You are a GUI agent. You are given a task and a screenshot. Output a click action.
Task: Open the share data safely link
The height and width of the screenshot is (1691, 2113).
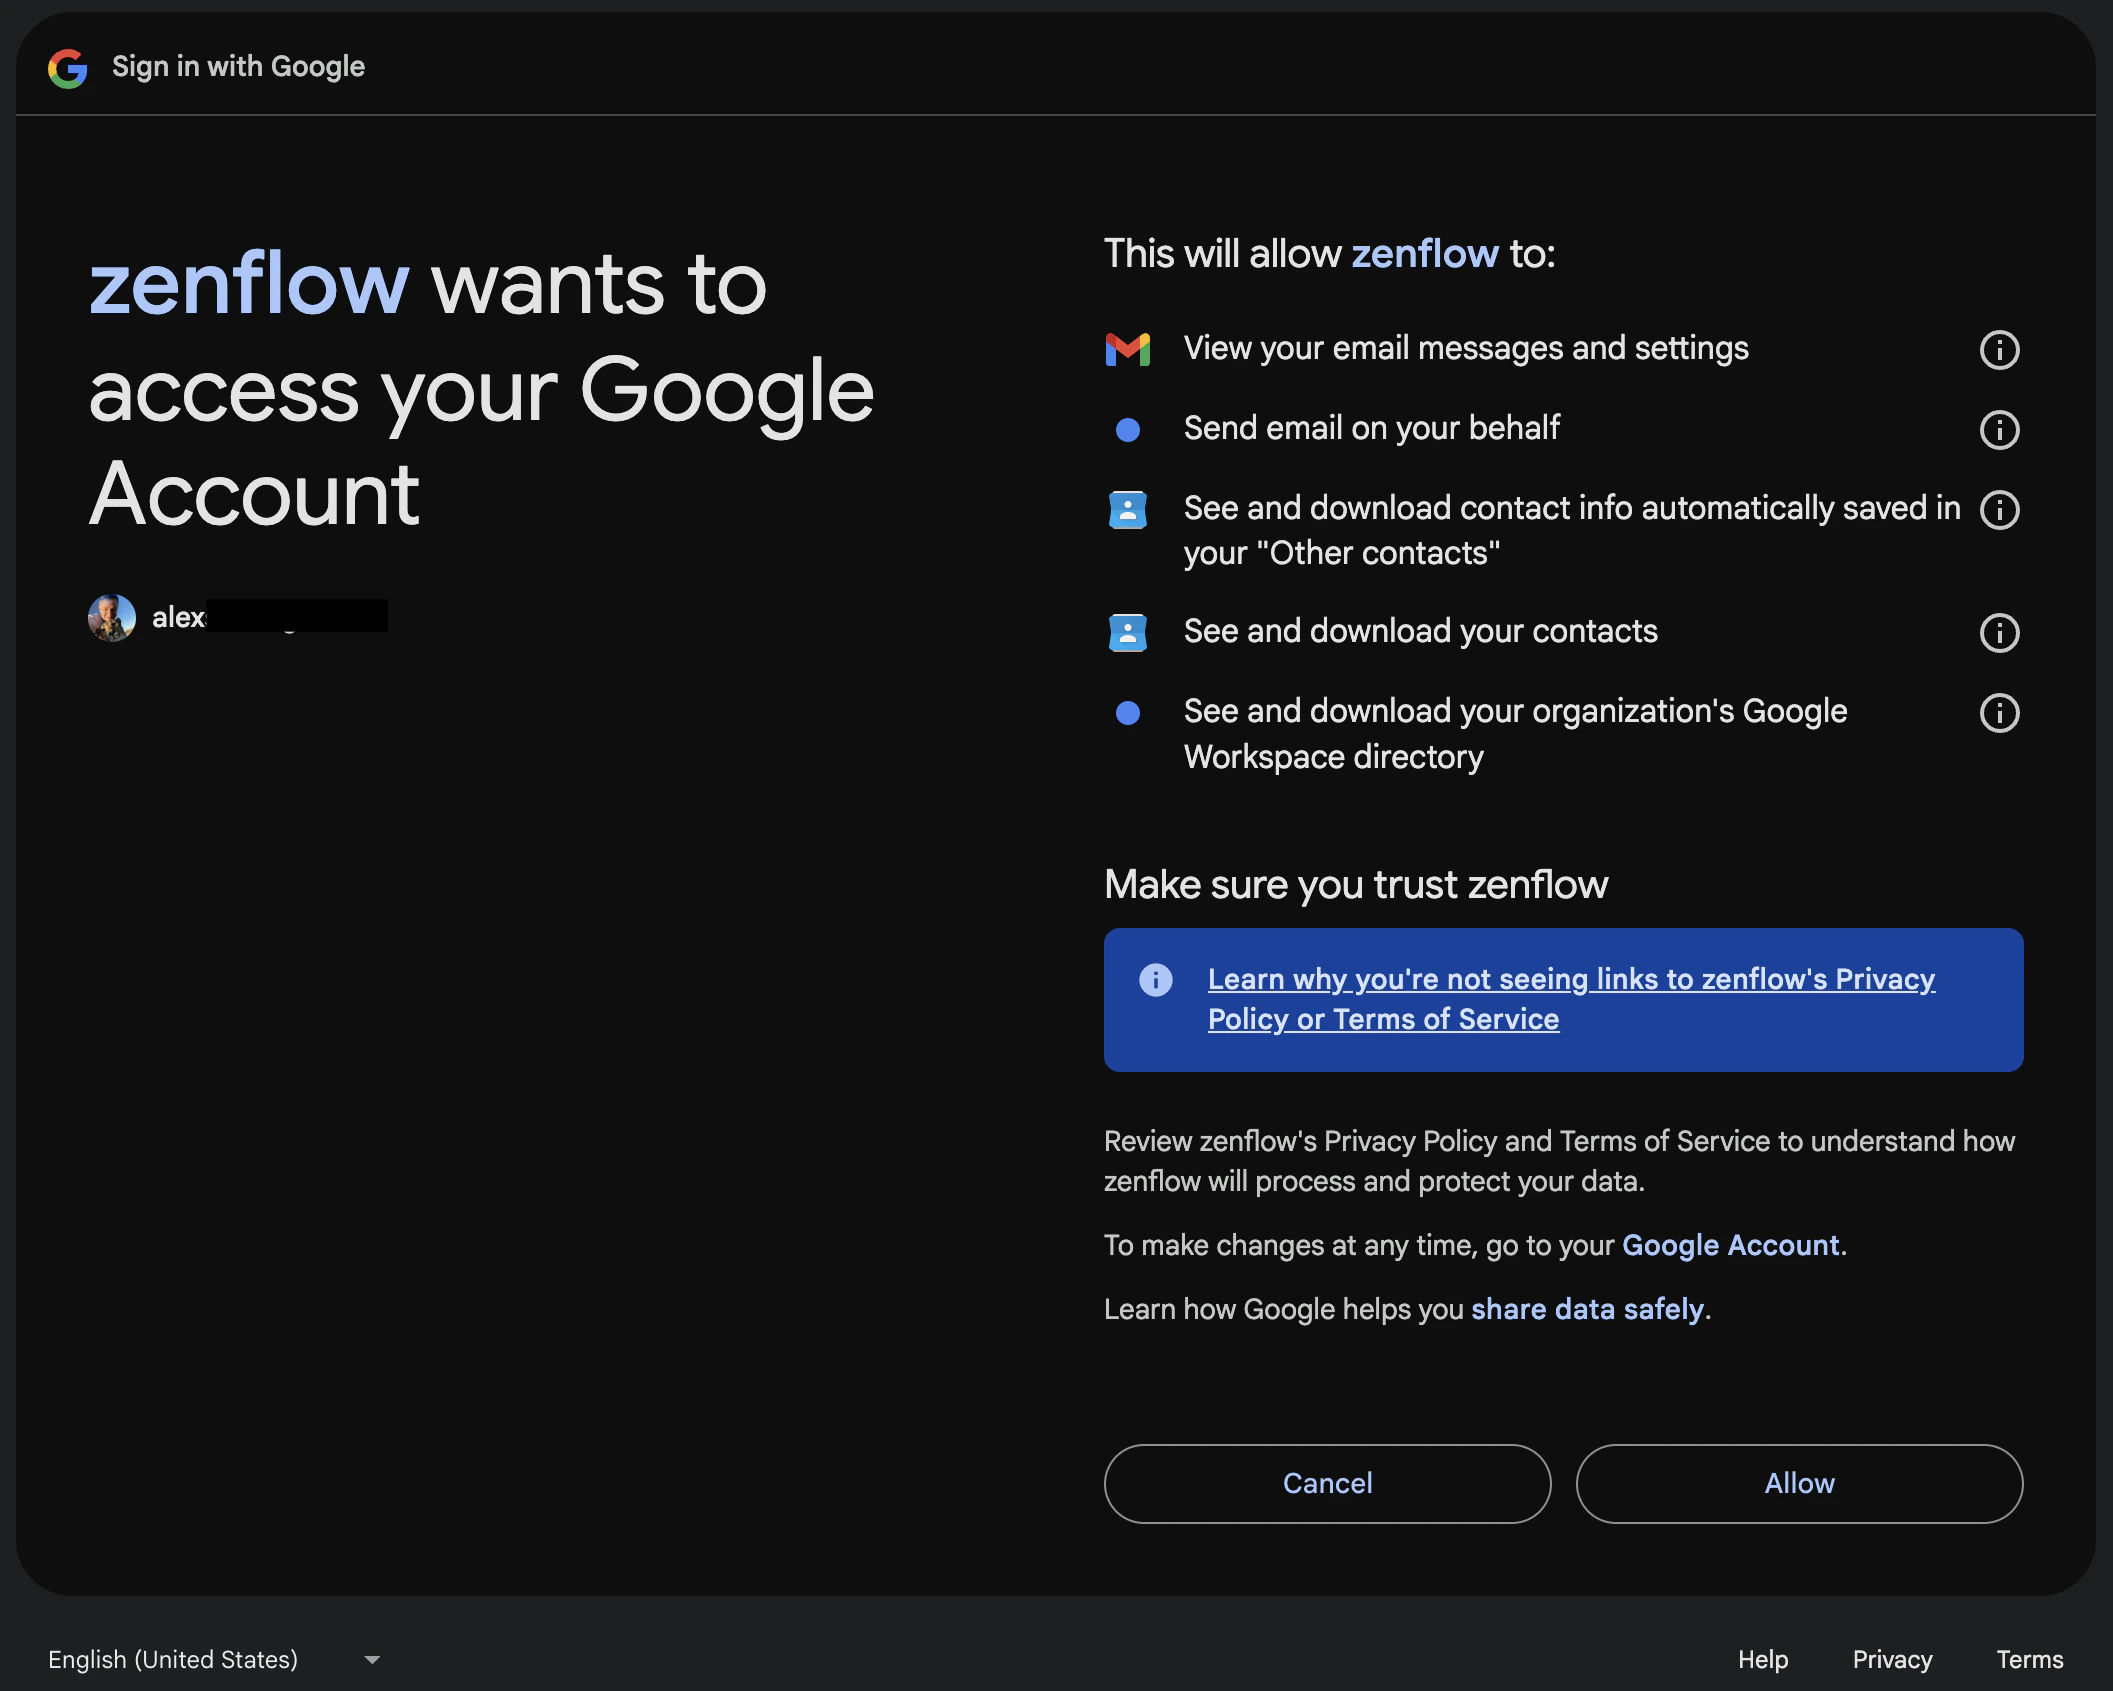pyautogui.click(x=1587, y=1309)
